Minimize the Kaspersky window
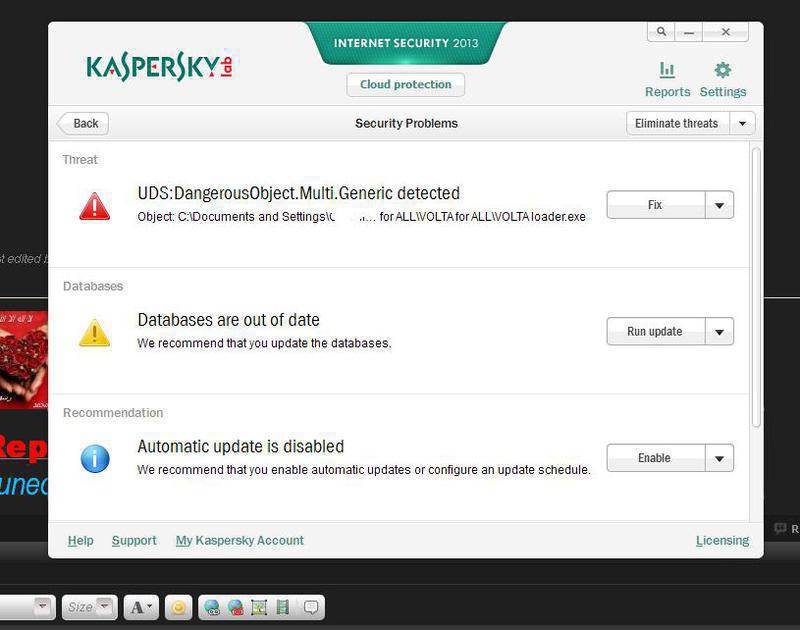800x630 pixels. point(689,32)
